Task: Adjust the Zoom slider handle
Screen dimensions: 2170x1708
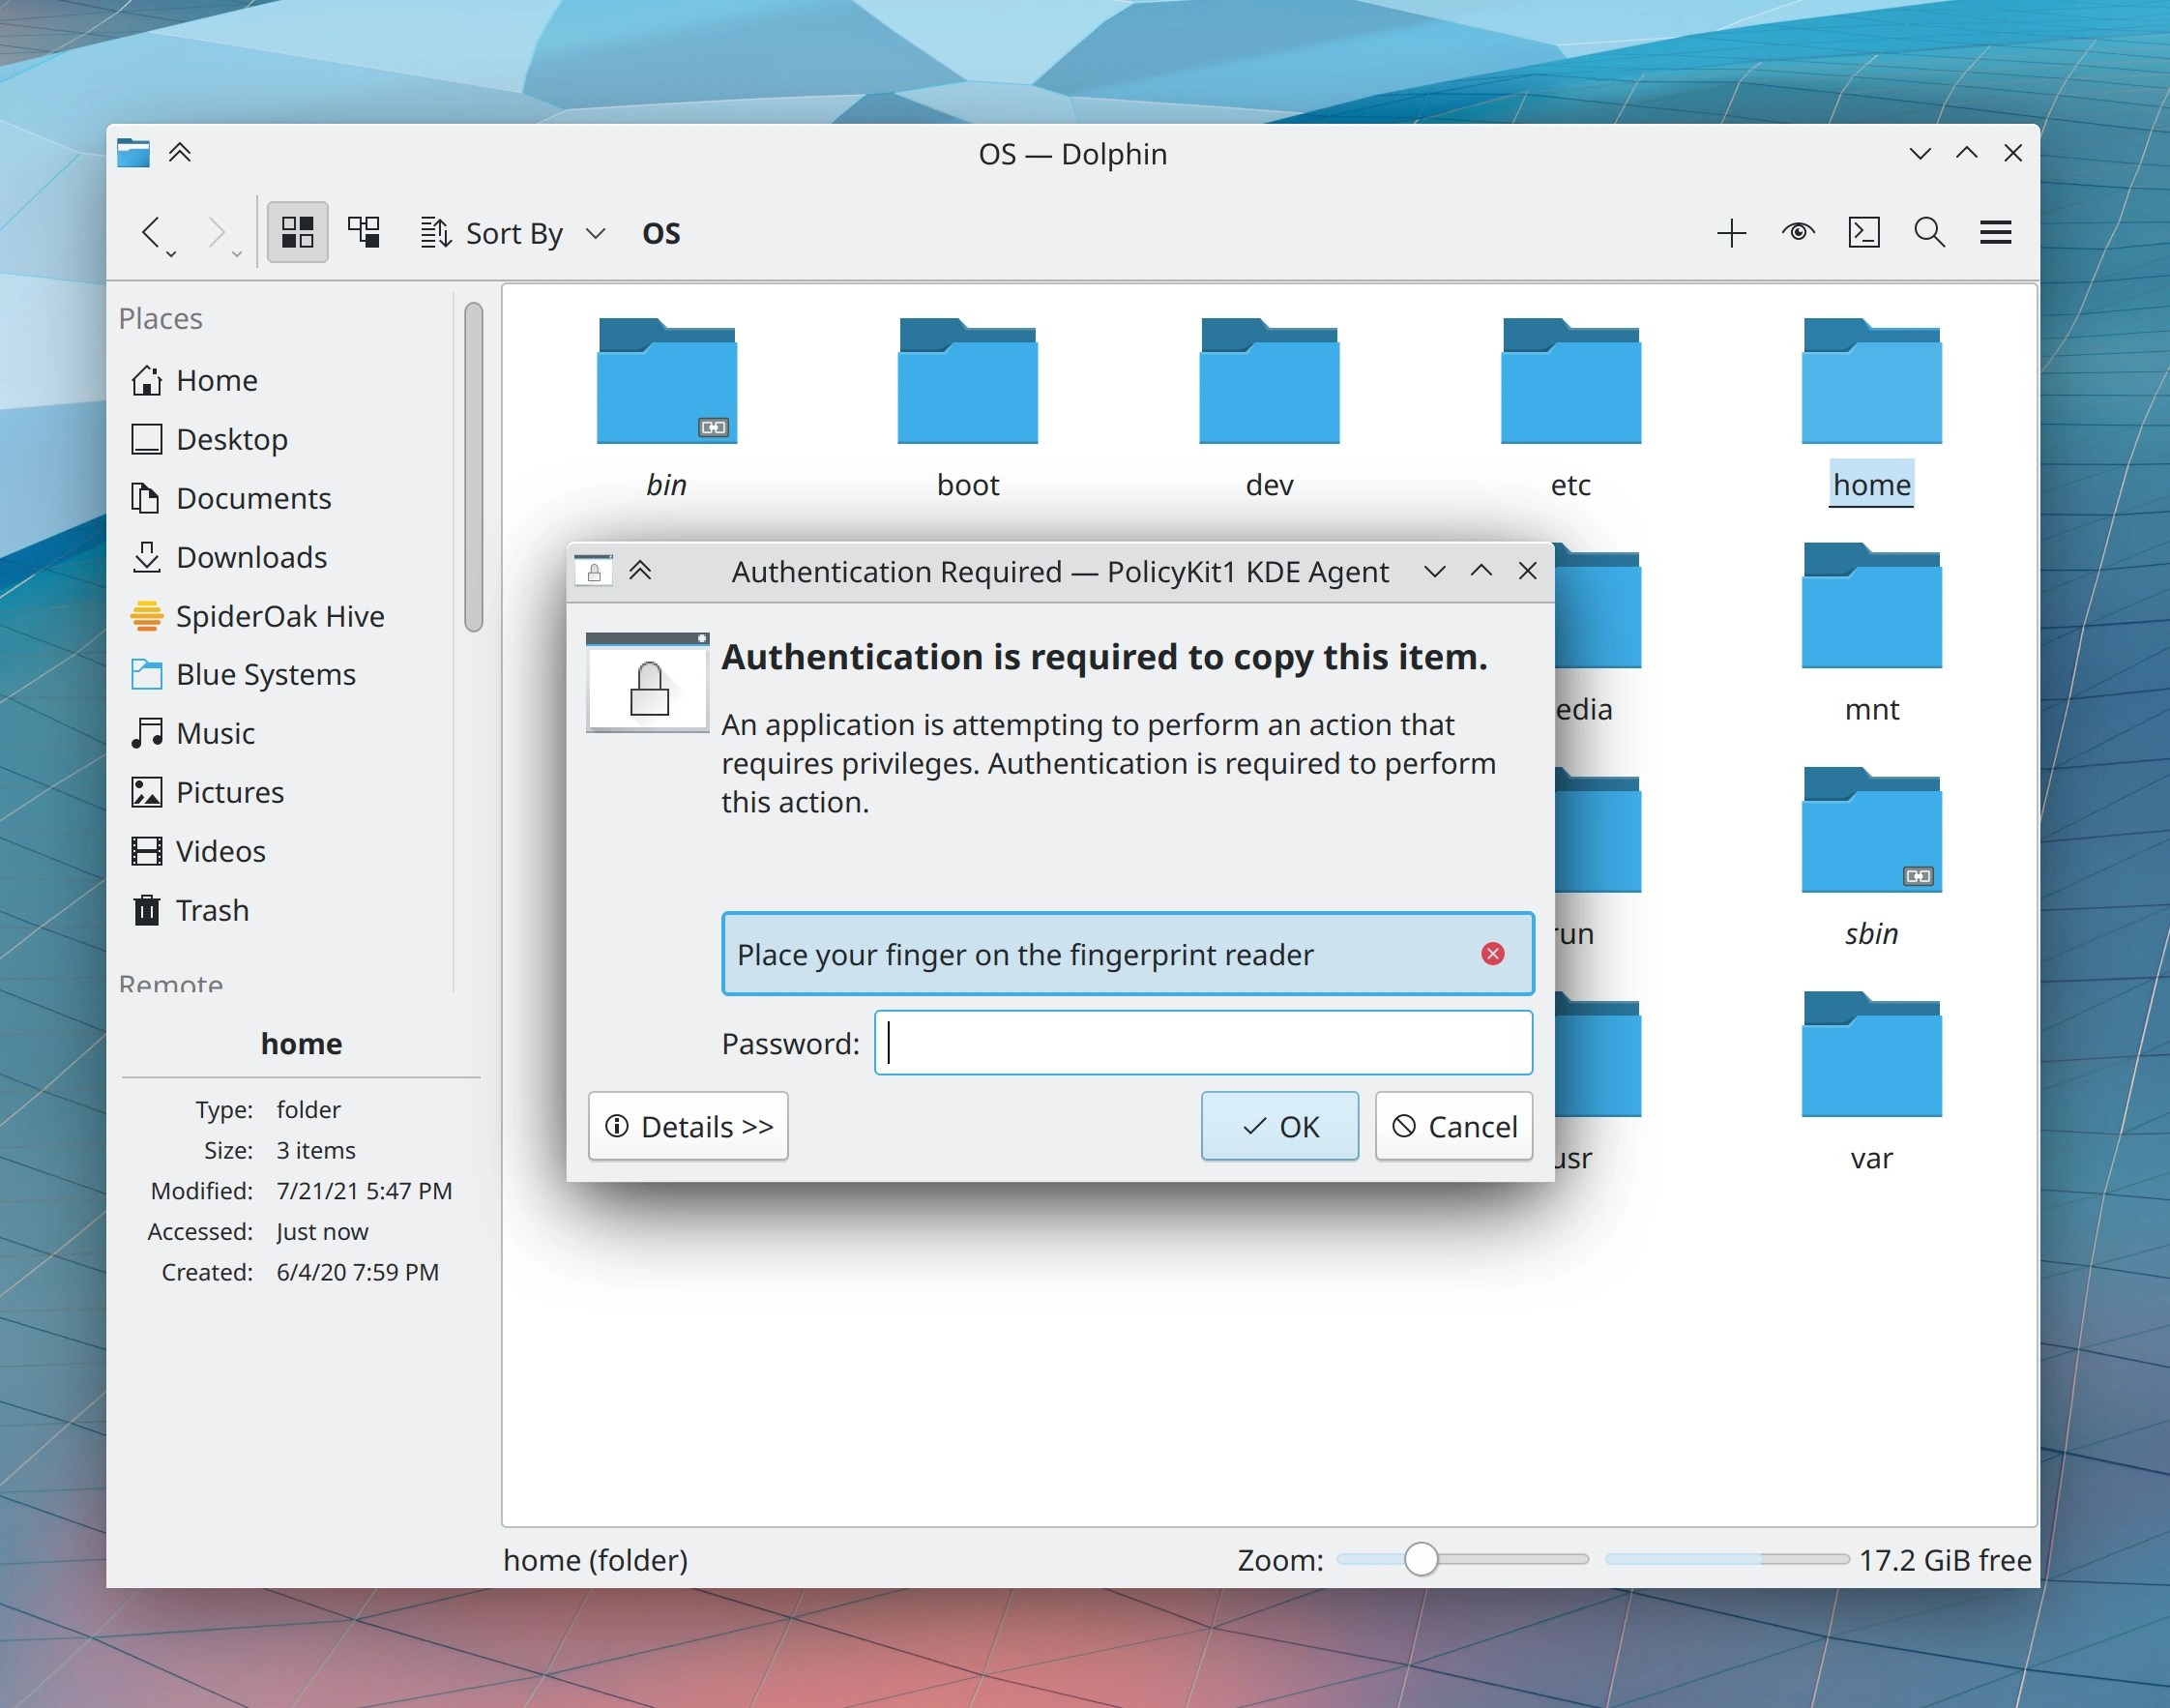Action: click(1420, 1558)
